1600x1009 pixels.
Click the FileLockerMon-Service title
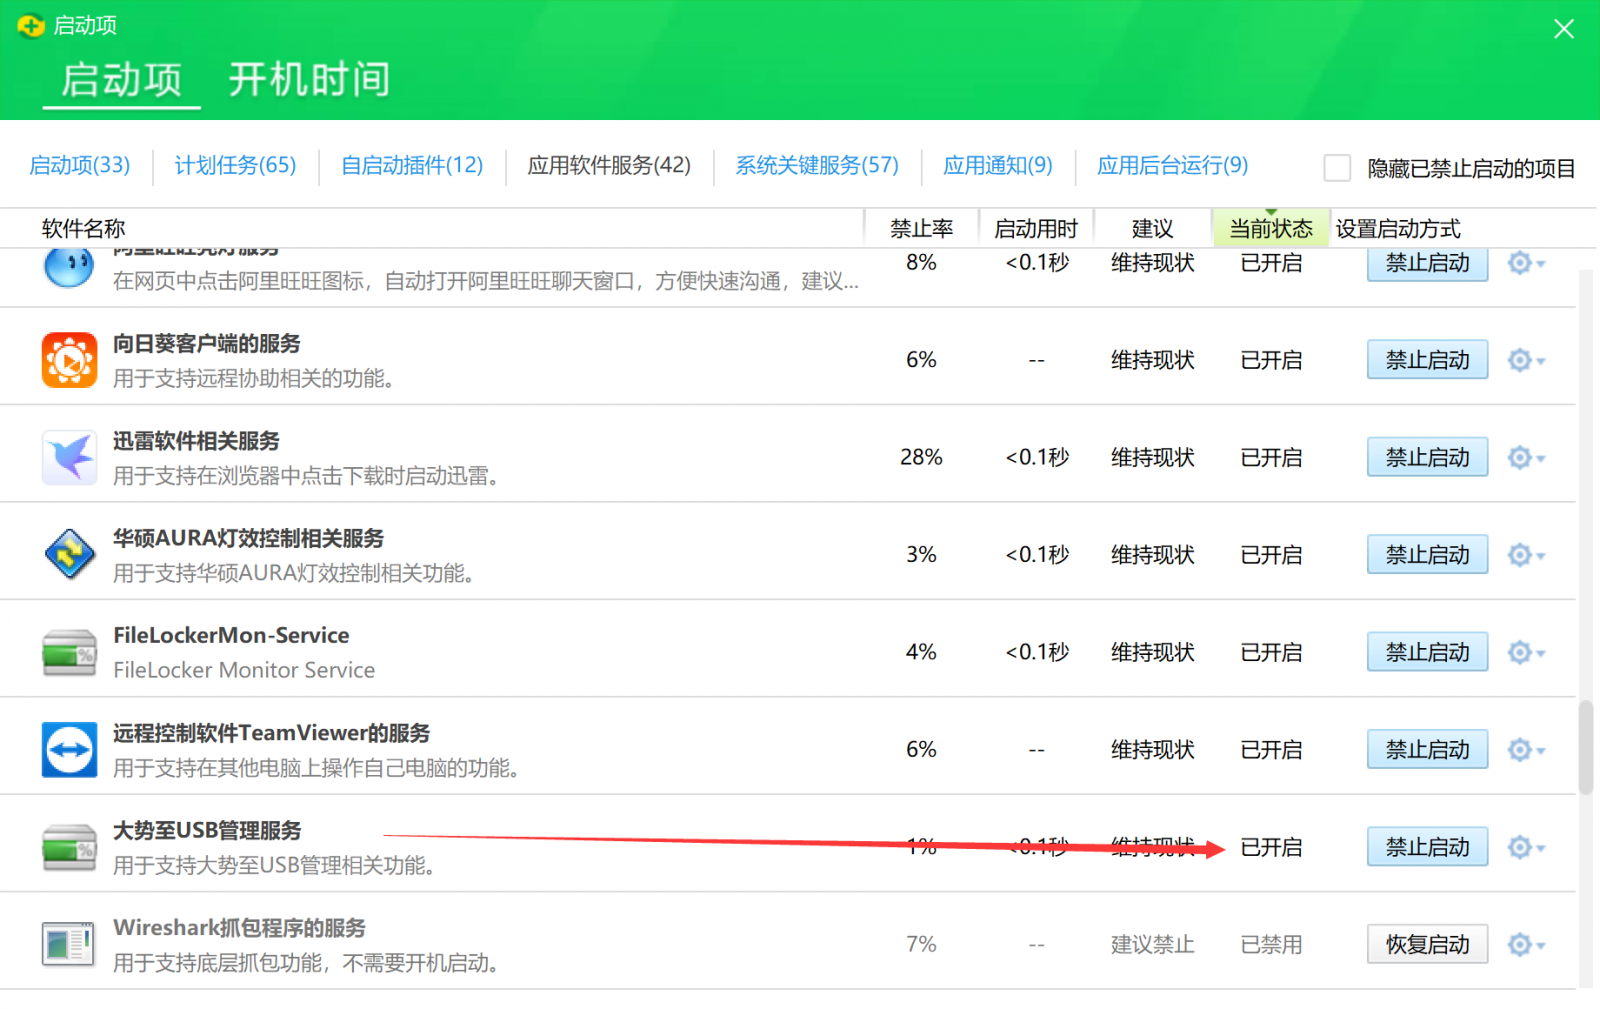(x=231, y=635)
